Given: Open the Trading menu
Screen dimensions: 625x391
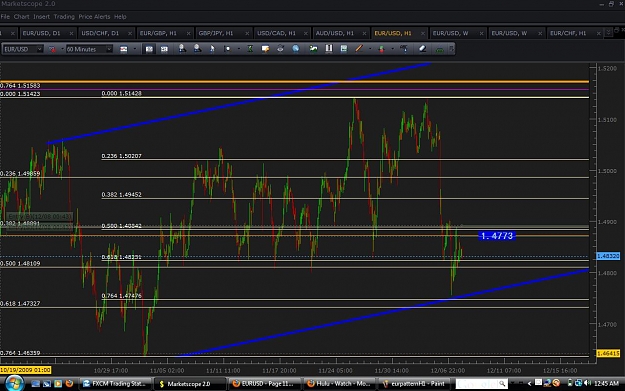Looking at the screenshot, I should tap(64, 17).
